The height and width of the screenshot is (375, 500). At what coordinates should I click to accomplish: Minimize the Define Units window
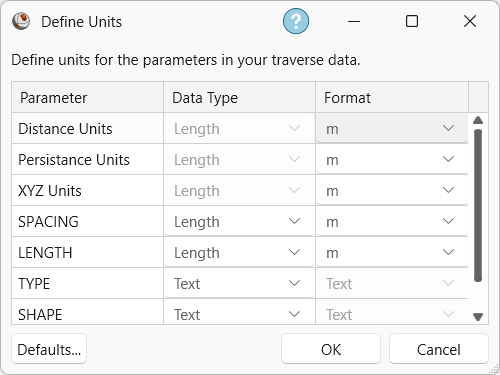pos(354,21)
